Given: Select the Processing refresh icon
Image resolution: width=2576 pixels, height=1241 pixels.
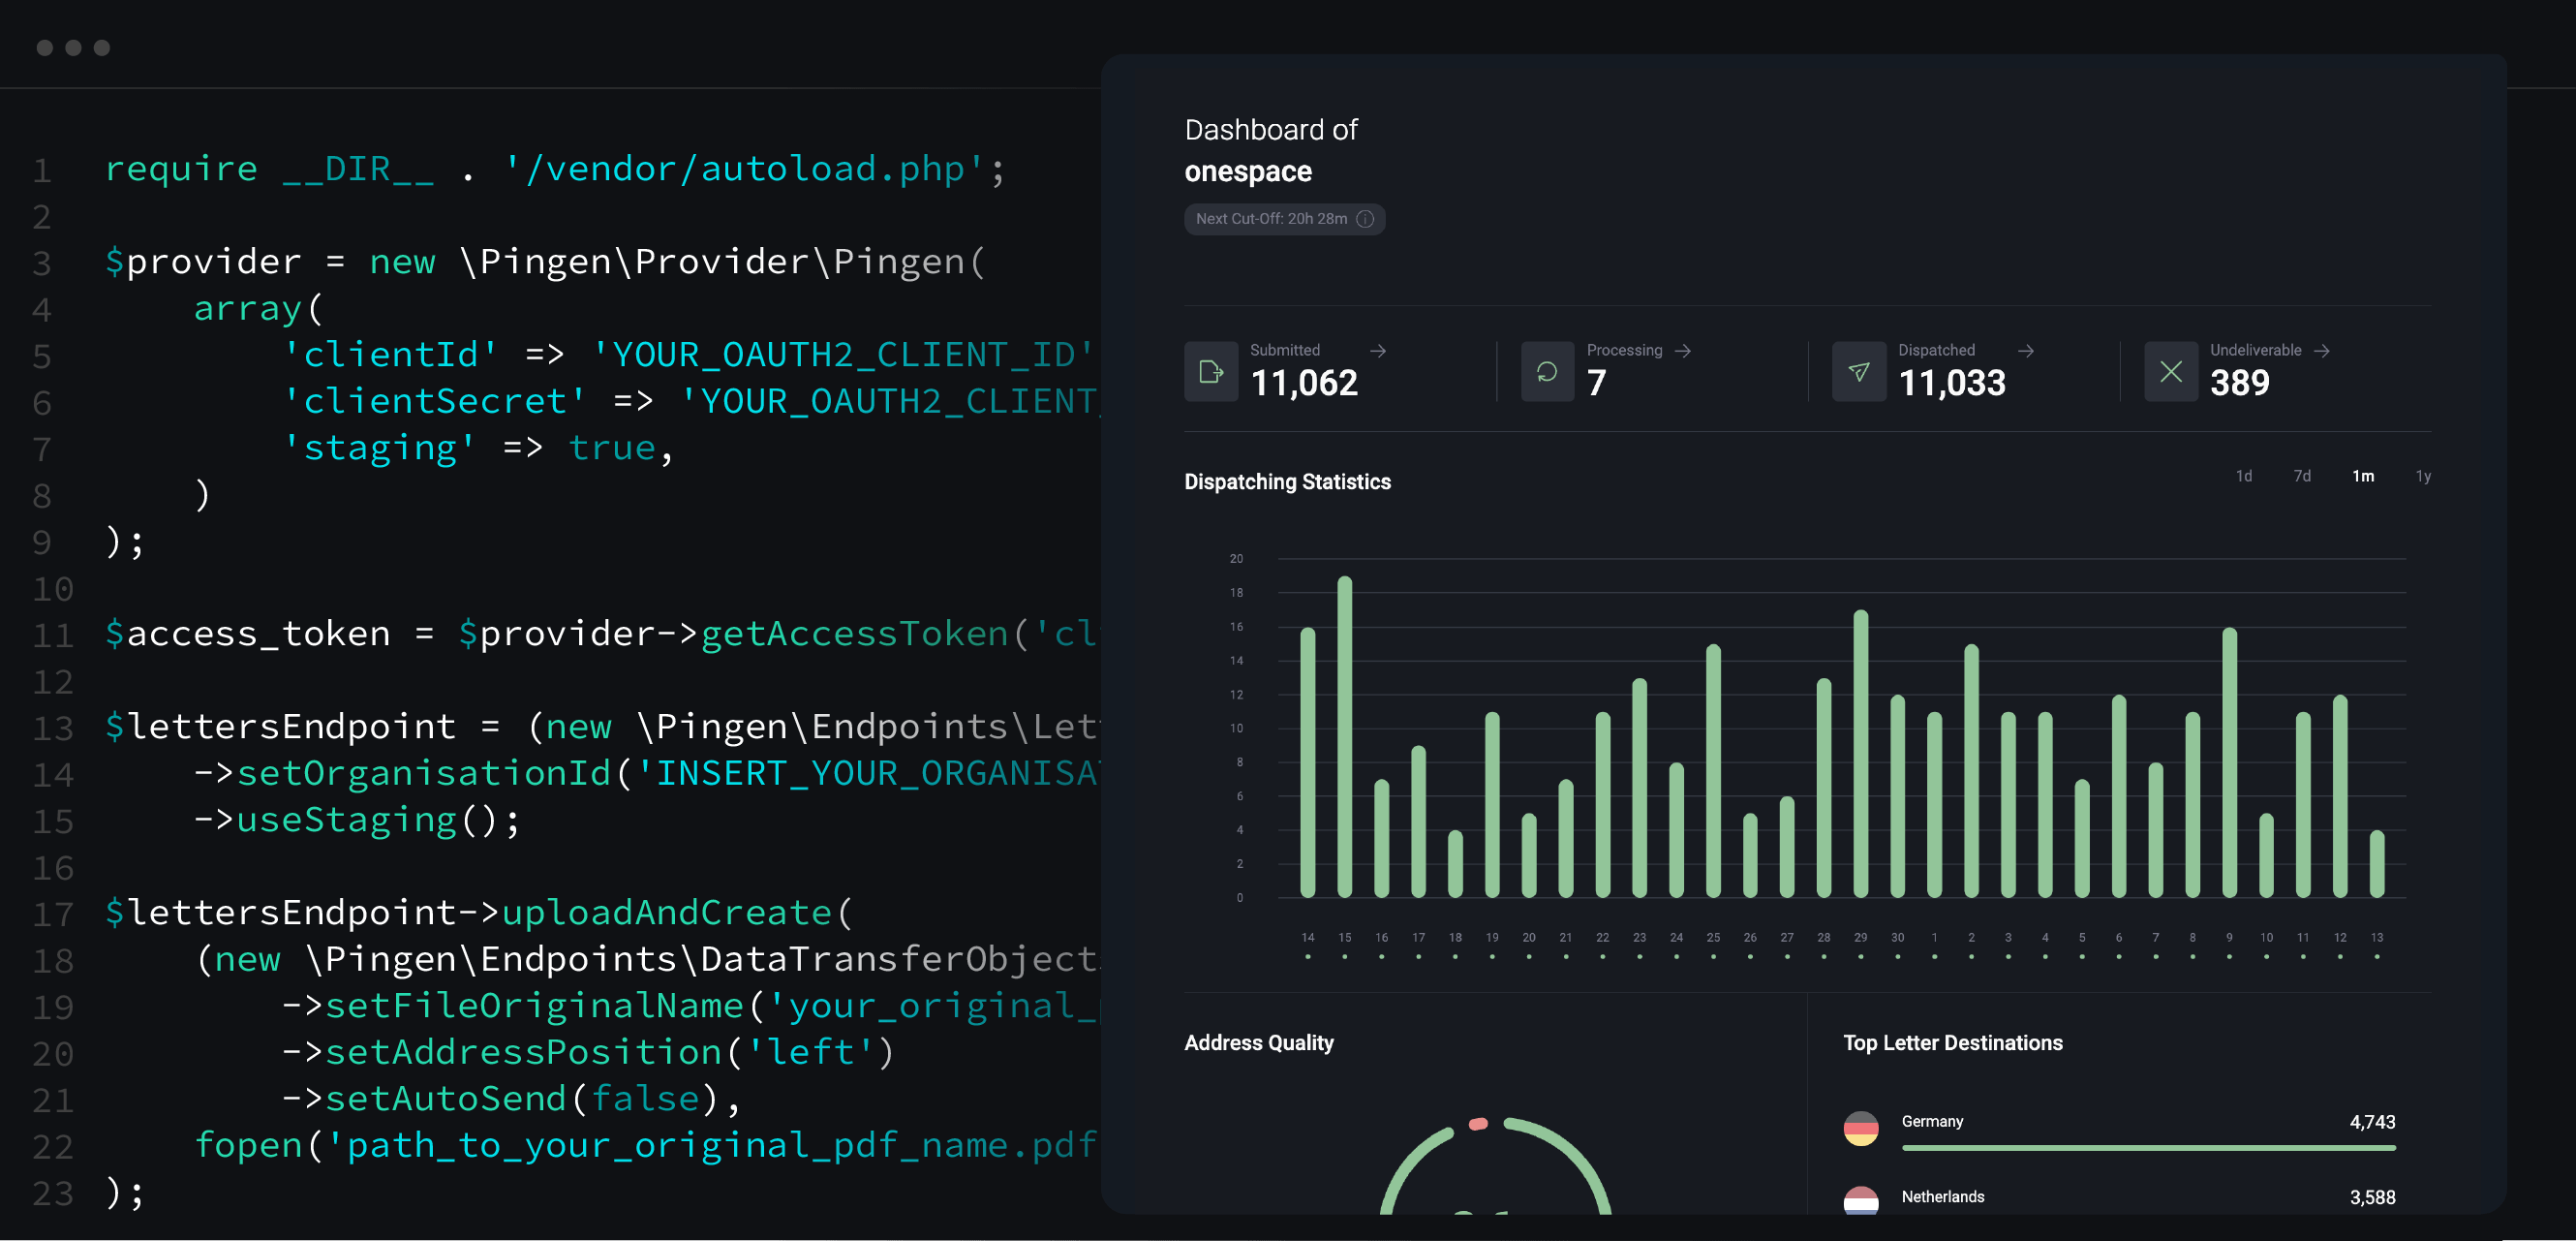Looking at the screenshot, I should (x=1547, y=372).
